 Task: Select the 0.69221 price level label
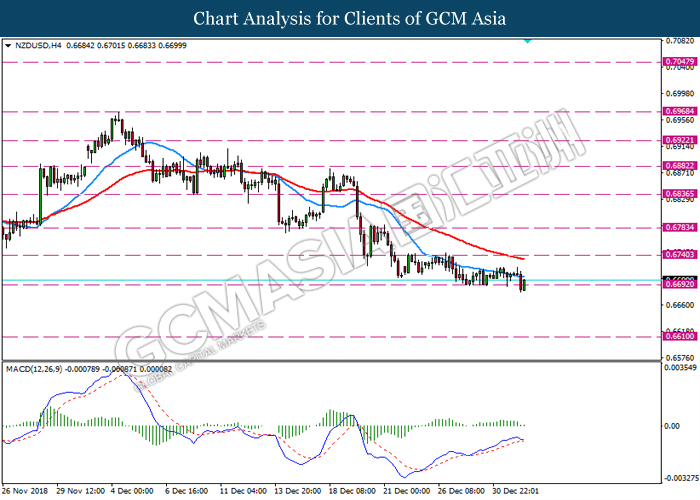tap(680, 140)
